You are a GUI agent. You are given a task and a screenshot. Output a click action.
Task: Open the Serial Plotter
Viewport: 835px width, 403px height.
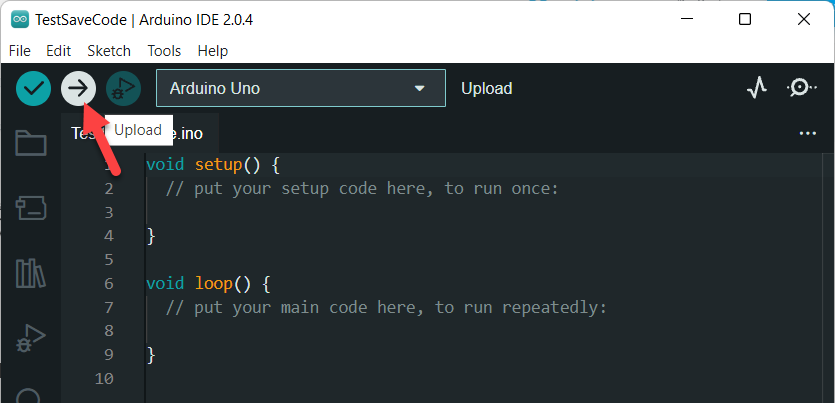pyautogui.click(x=757, y=88)
